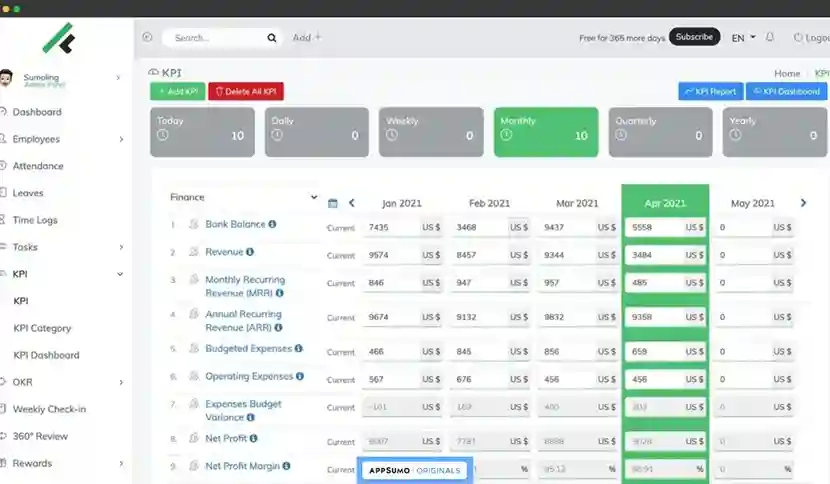Viewport: 830px width, 484px height.
Task: Click the red Delete All KPI button
Action: (x=246, y=91)
